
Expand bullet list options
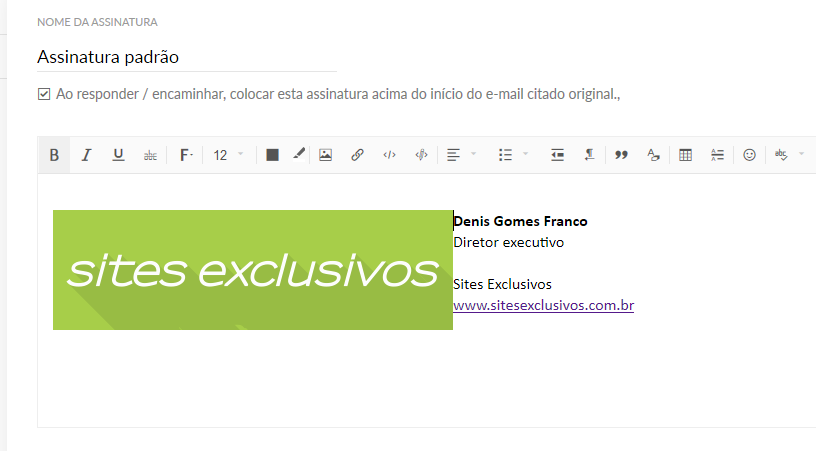tap(525, 154)
